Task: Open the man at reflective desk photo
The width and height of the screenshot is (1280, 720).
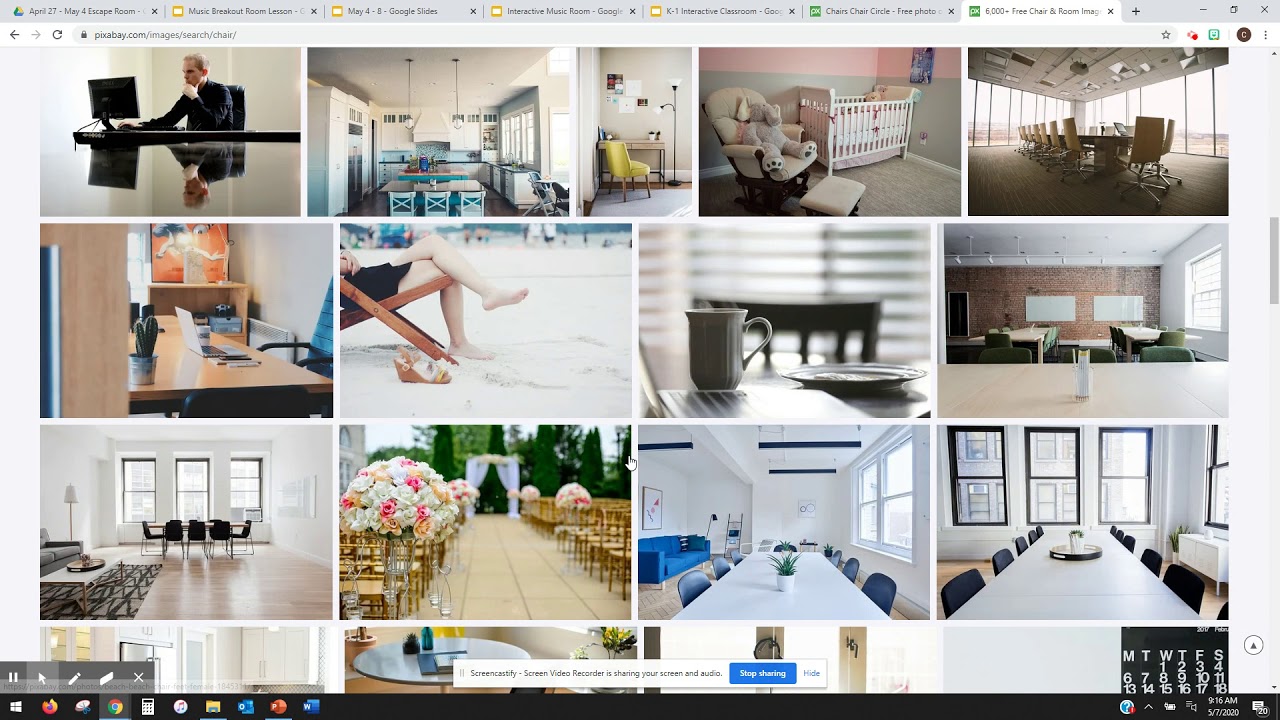Action: [170, 131]
